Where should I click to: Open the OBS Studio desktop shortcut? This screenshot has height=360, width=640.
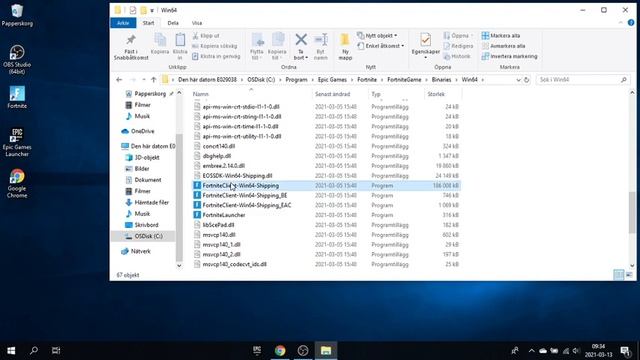tap(17, 60)
